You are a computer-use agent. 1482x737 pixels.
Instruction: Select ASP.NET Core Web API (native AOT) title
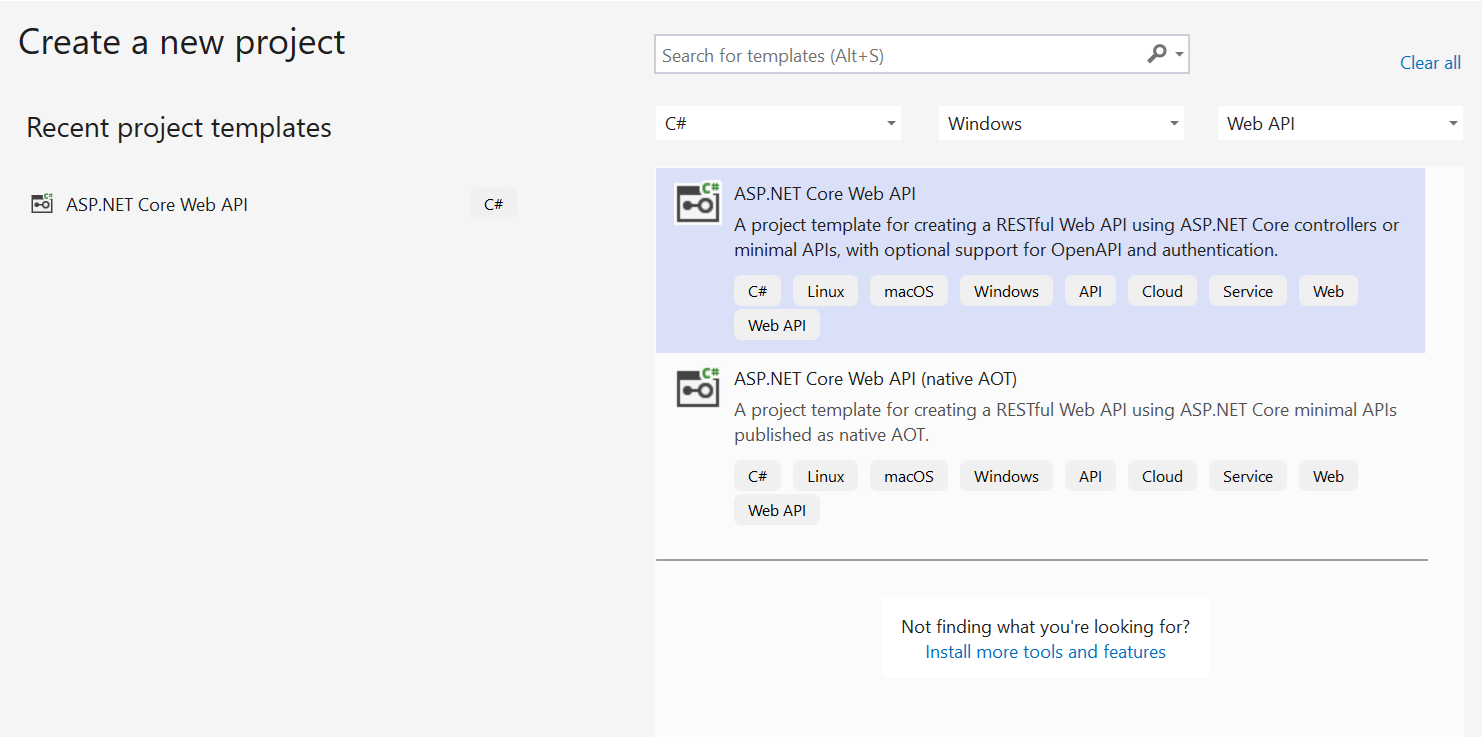tap(875, 379)
